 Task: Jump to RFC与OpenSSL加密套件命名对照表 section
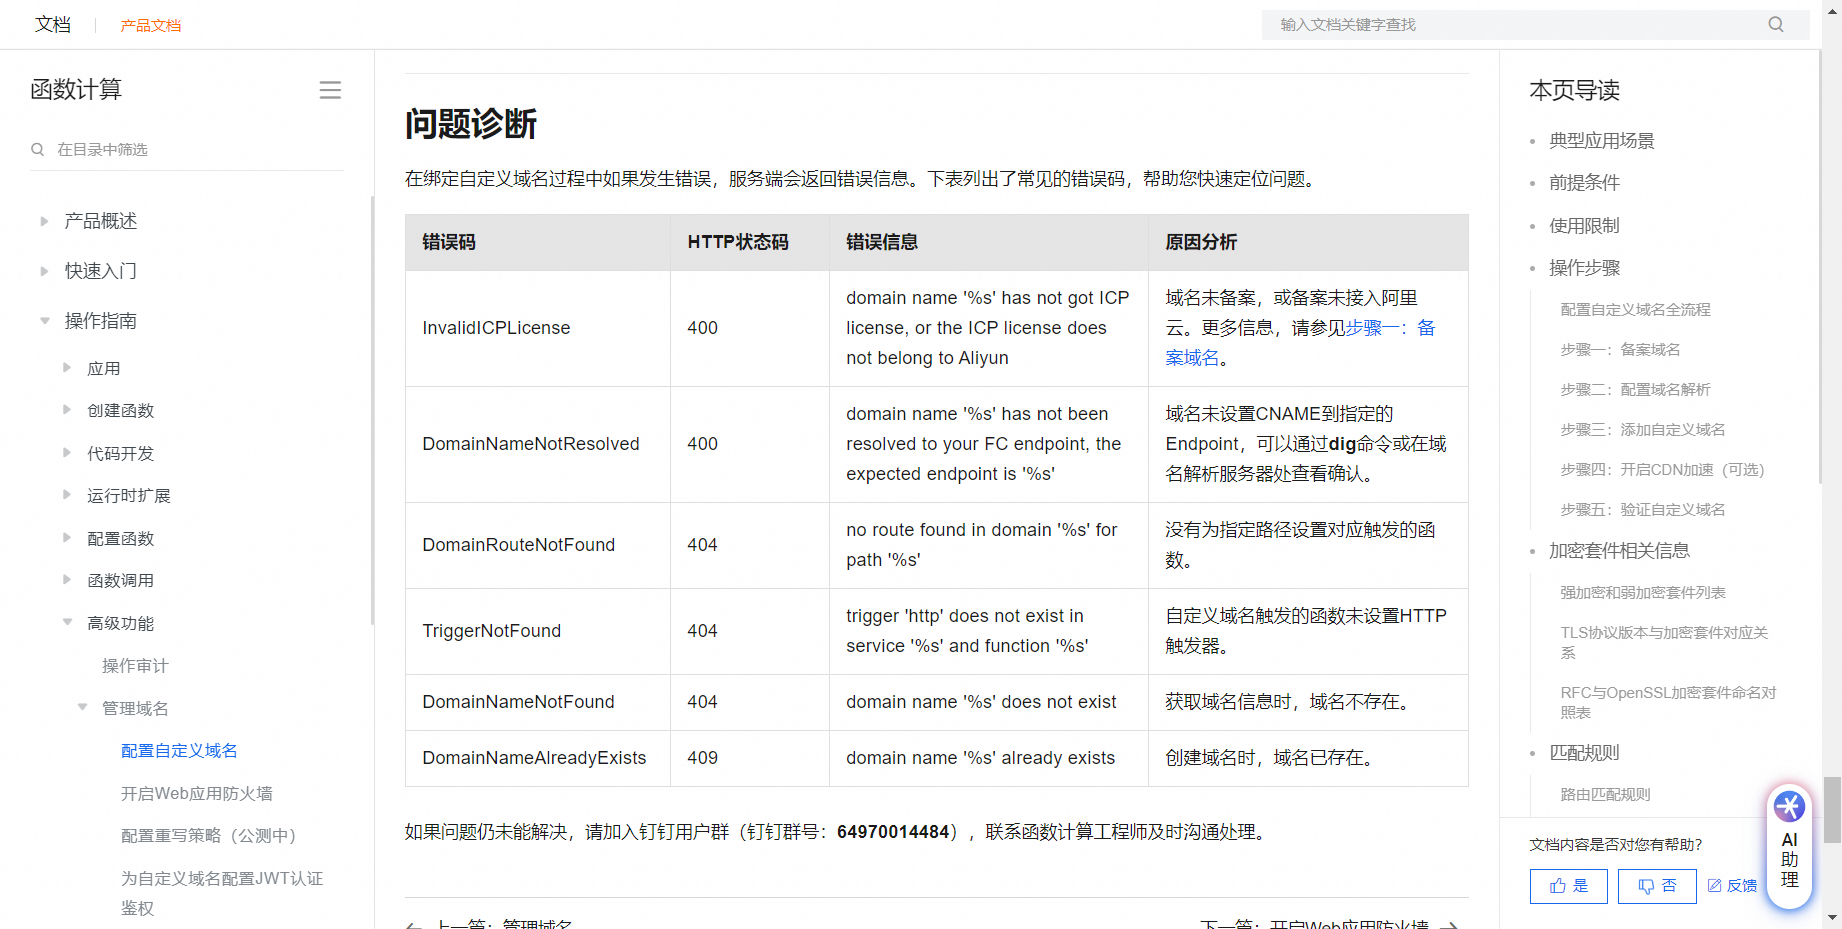1668,703
